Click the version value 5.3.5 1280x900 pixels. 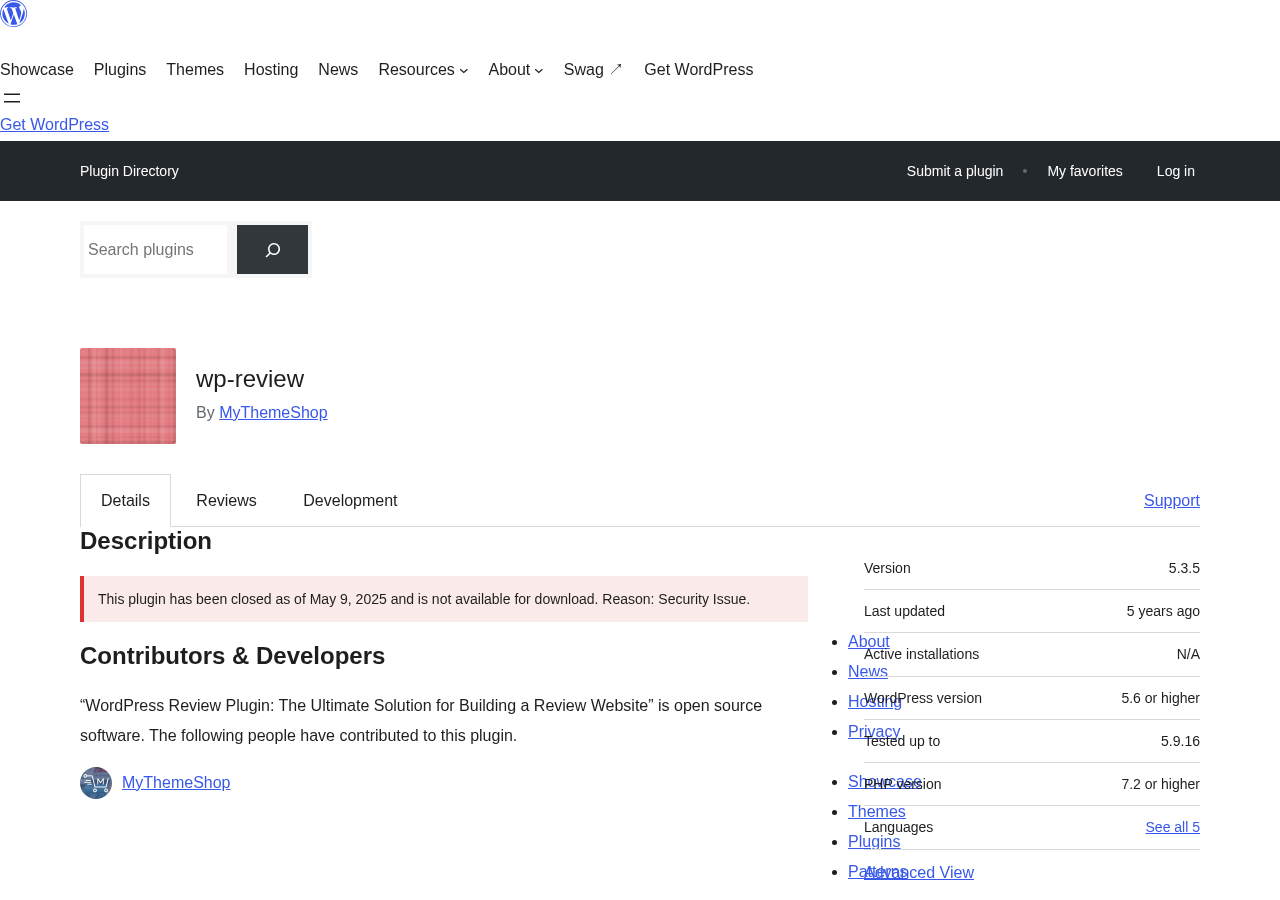(x=1184, y=568)
